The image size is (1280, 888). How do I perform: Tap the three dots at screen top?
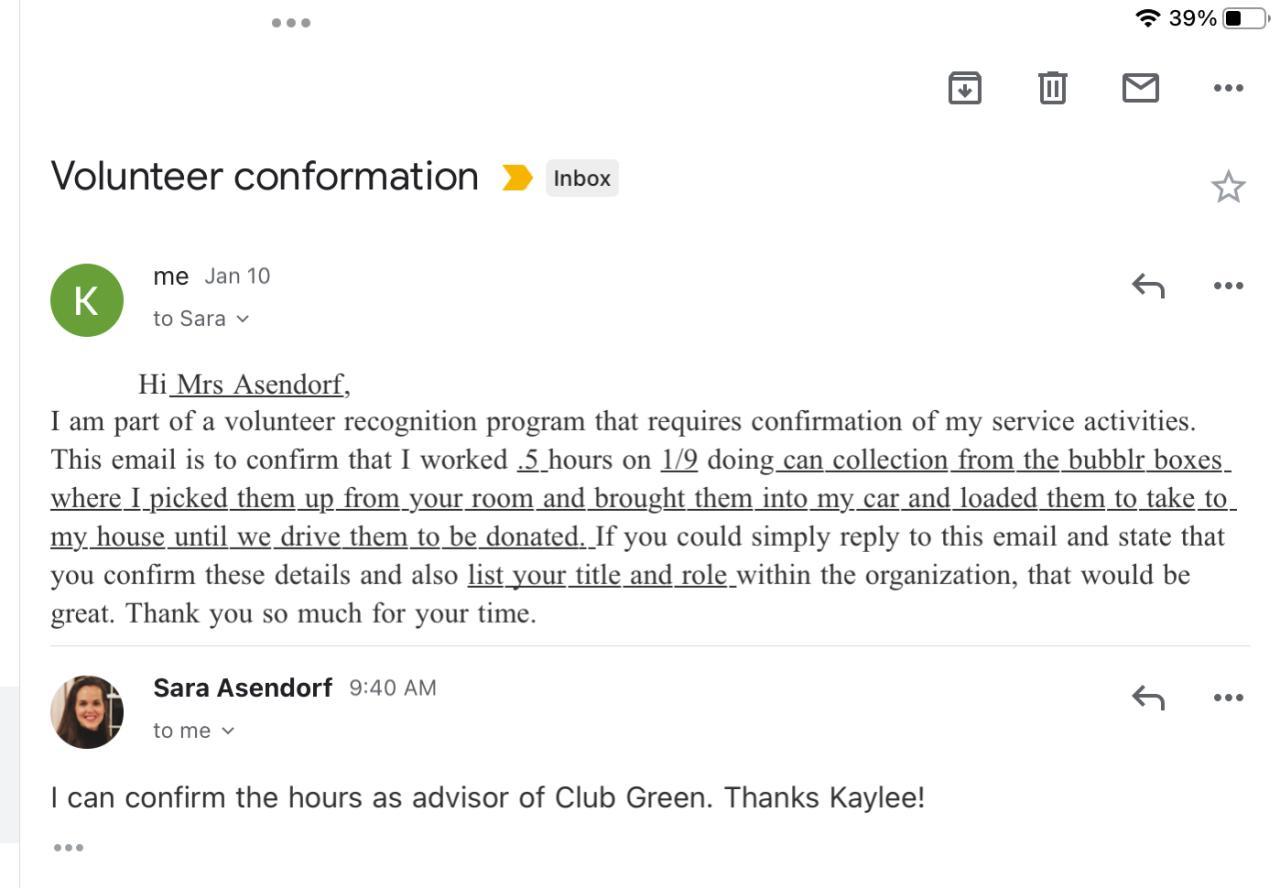[291, 22]
